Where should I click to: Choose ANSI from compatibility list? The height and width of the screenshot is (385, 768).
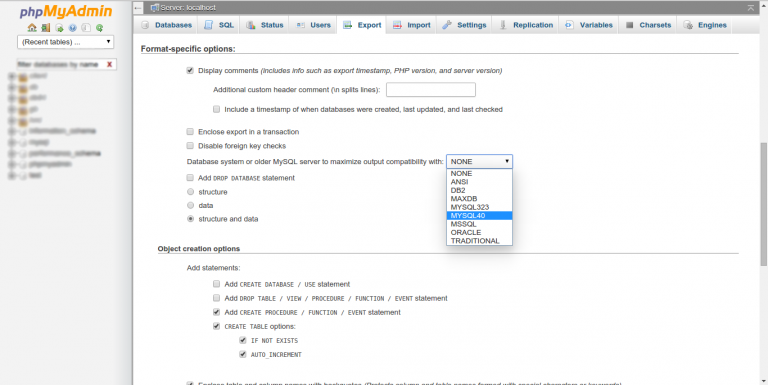(480, 182)
